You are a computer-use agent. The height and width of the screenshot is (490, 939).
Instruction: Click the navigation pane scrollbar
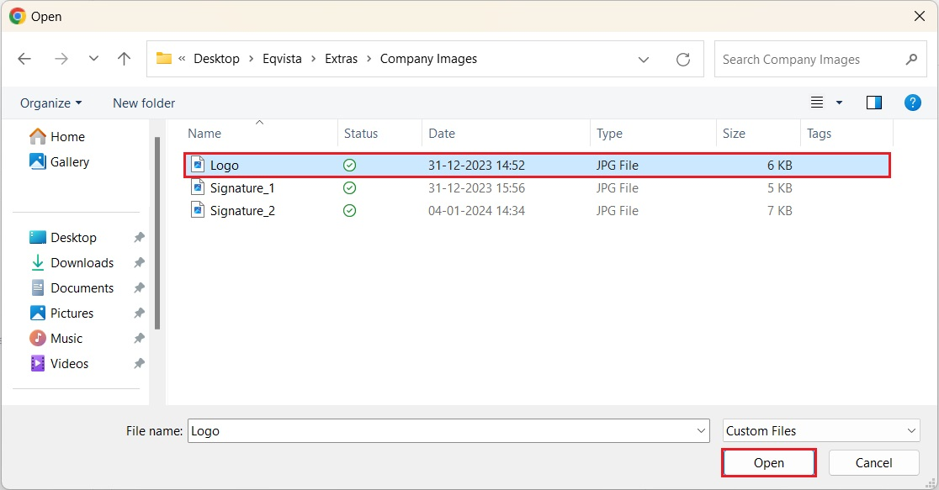[157, 234]
